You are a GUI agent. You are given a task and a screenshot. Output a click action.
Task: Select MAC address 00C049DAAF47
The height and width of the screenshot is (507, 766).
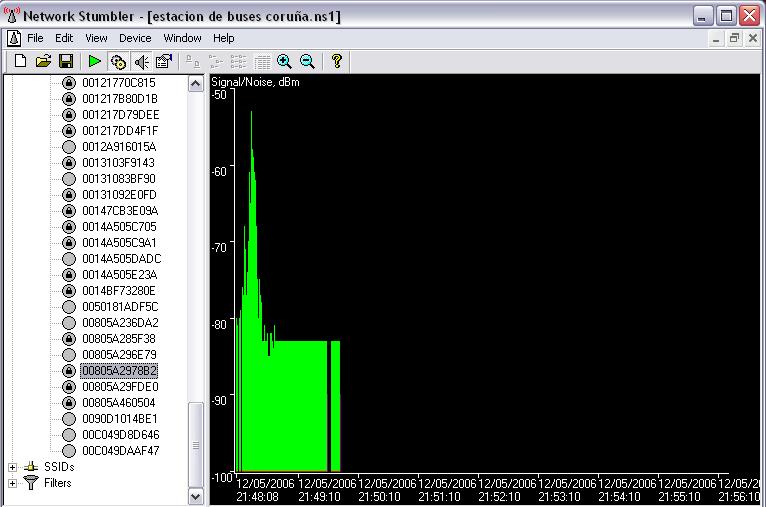coord(121,451)
